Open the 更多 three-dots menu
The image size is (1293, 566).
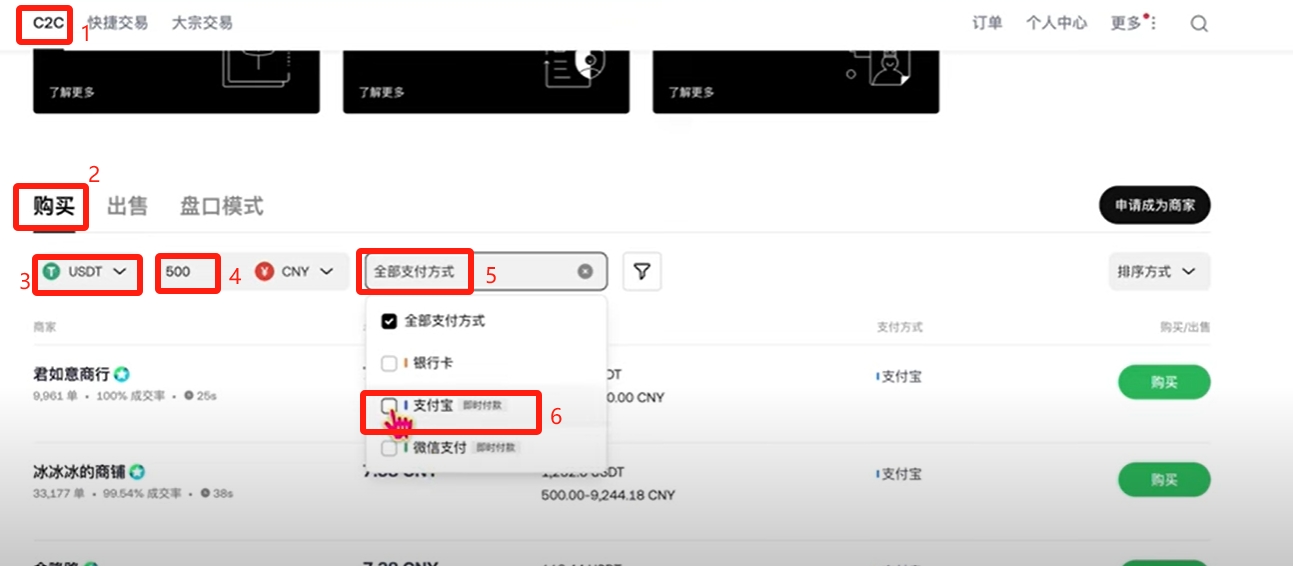click(x=1152, y=23)
